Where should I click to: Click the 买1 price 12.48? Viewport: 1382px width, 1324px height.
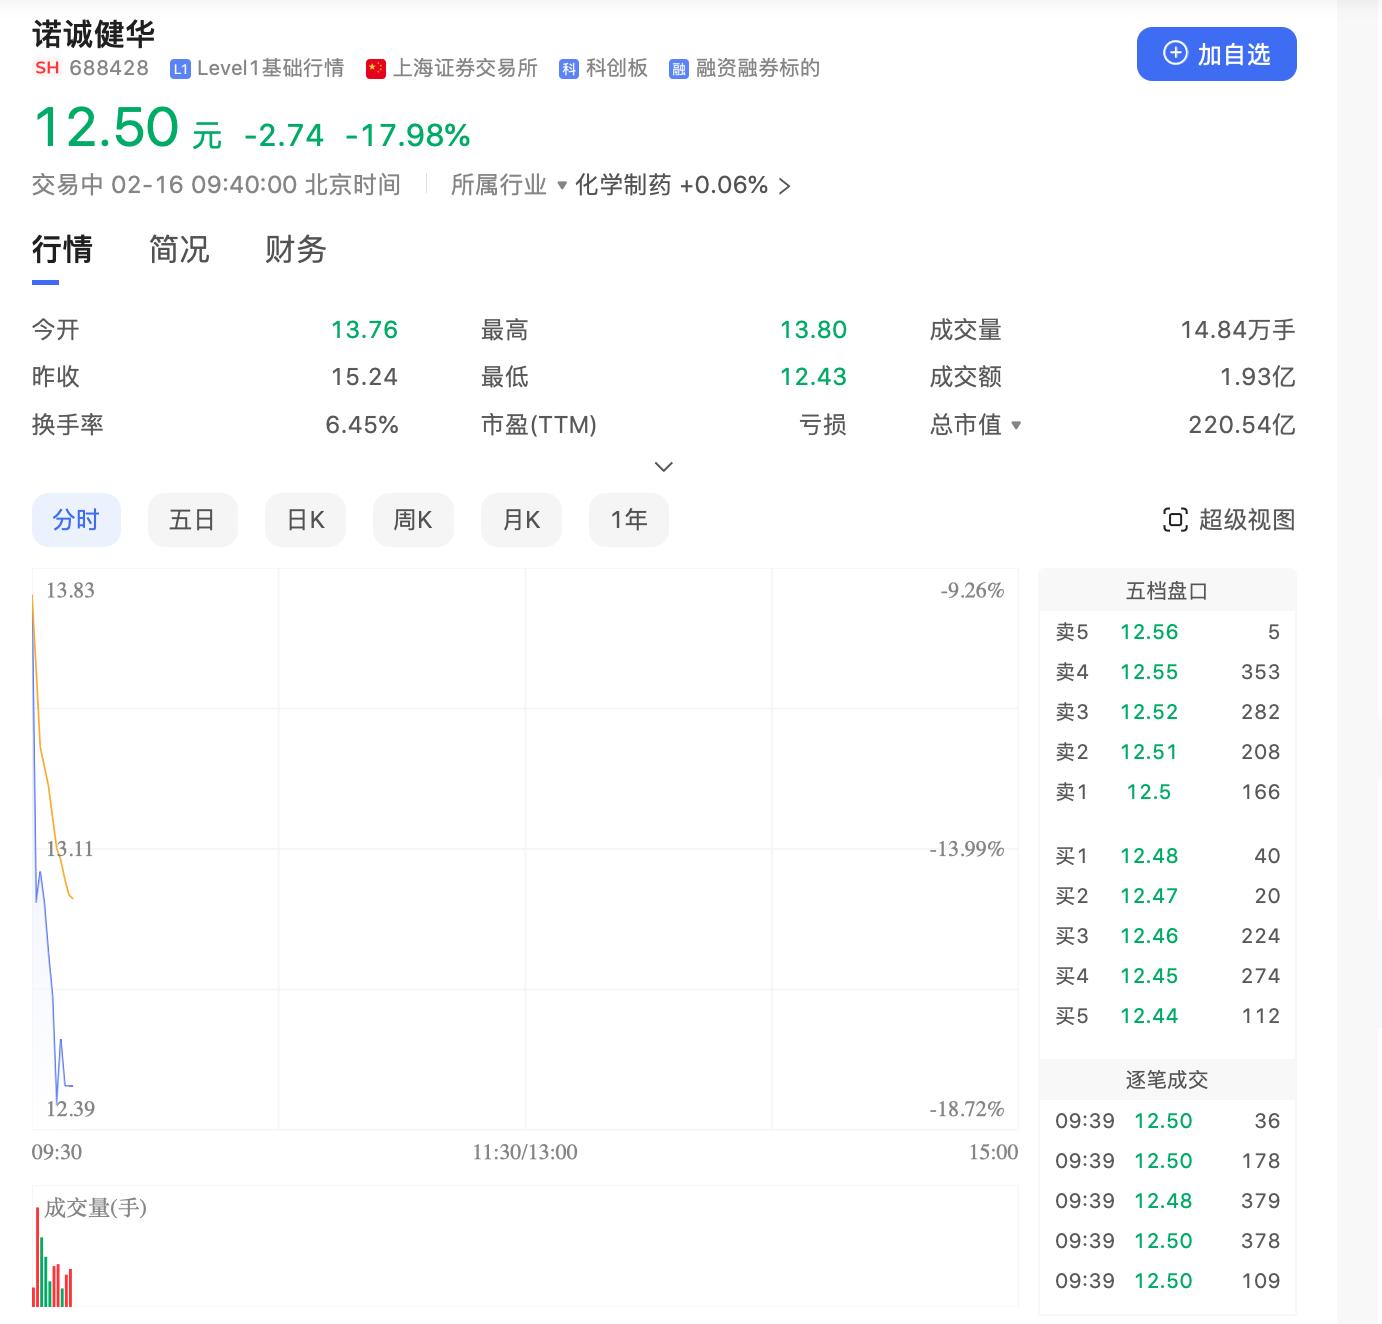click(x=1149, y=856)
